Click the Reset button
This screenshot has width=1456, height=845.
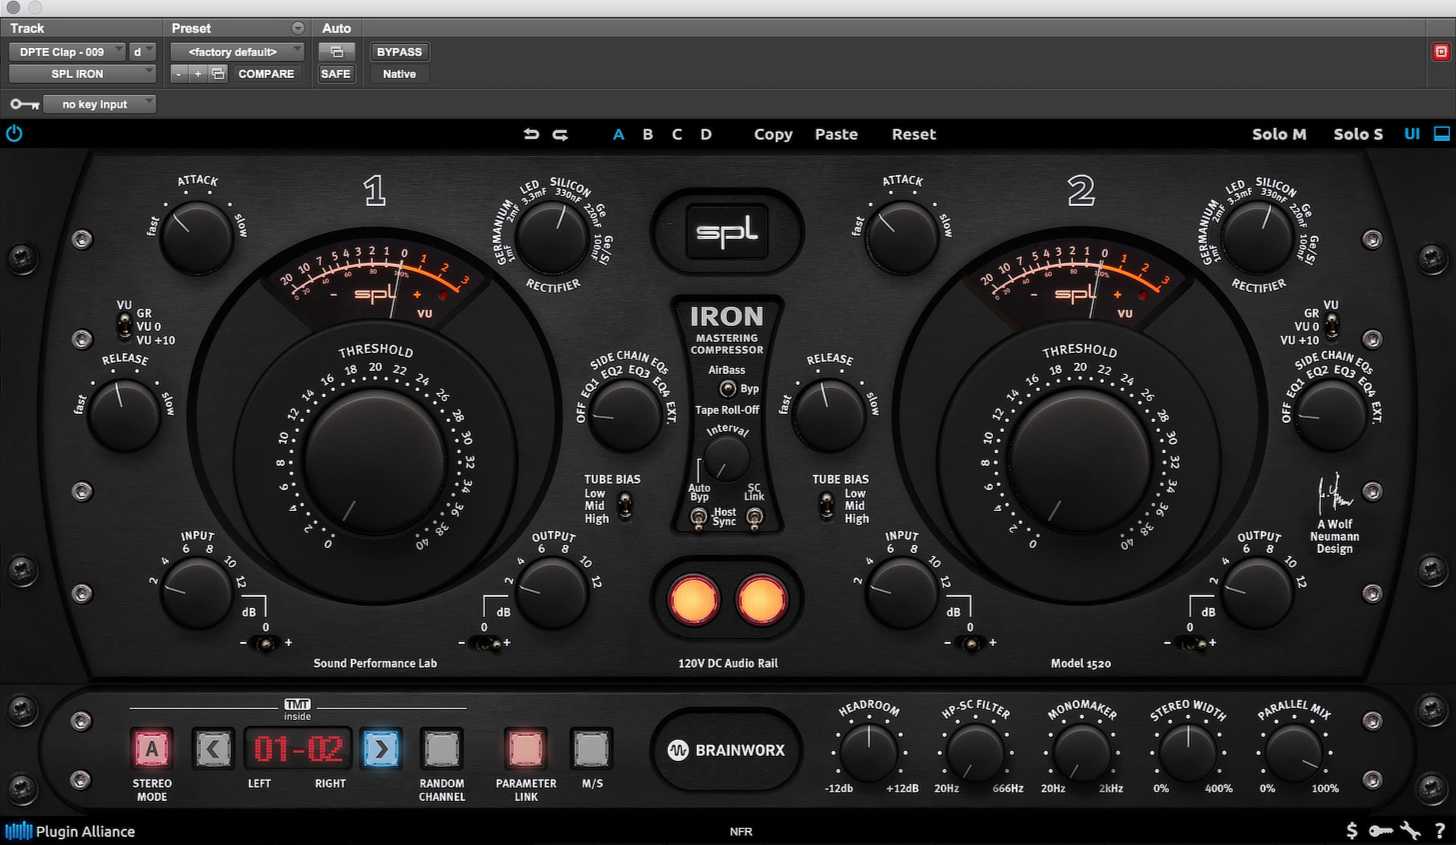tap(914, 134)
